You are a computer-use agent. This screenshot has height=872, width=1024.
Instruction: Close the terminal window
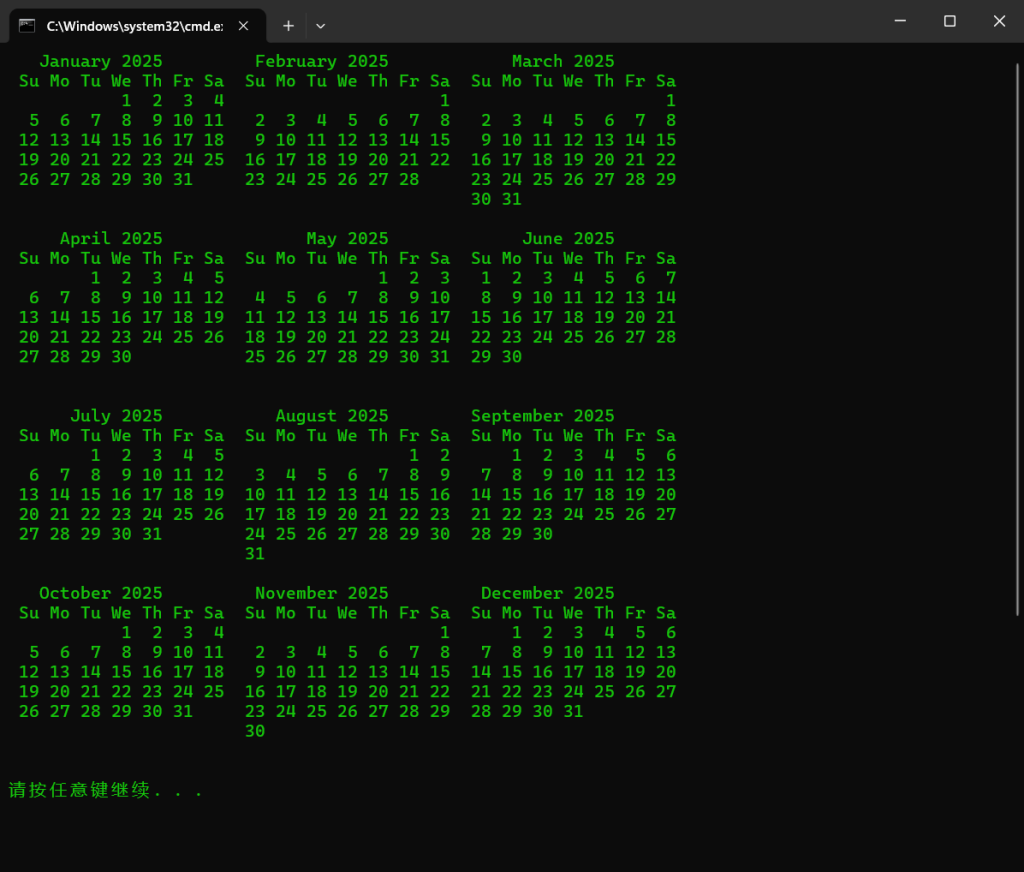(999, 21)
